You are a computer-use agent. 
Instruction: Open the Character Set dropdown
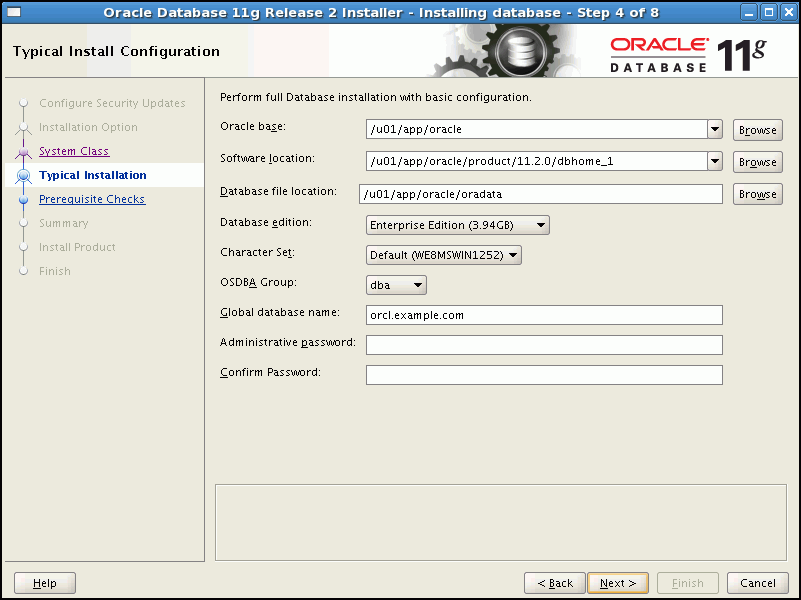[x=444, y=255]
